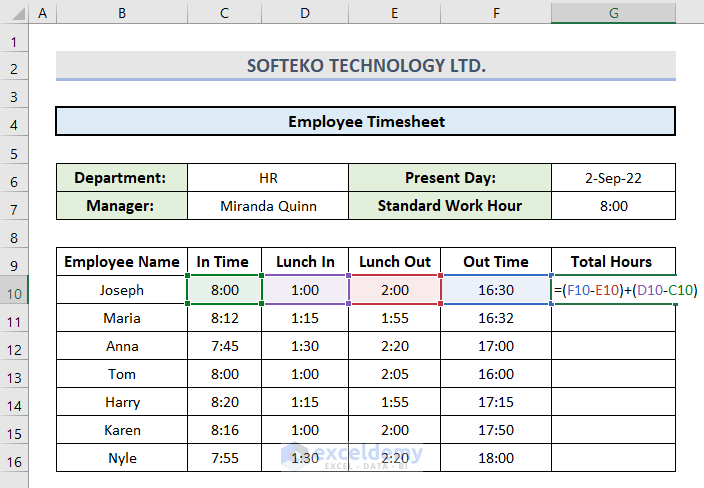This screenshot has width=704, height=488.
Task: Click the SOFTEKO TECHNOLOGY LTD. title cell
Action: pos(366,66)
